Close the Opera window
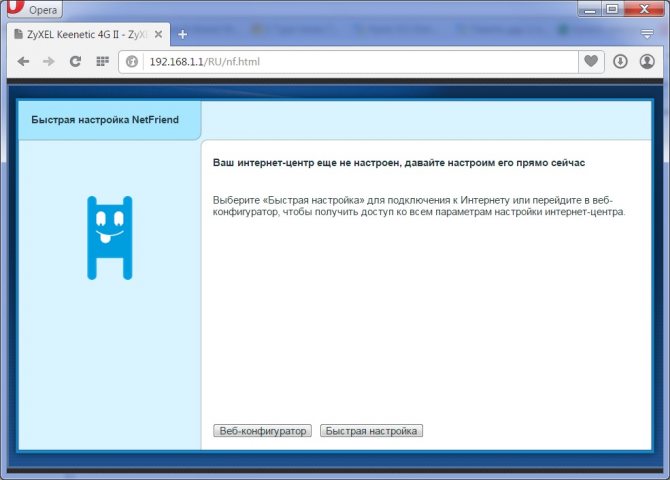The height and width of the screenshot is (480, 670). pyautogui.click(x=644, y=9)
